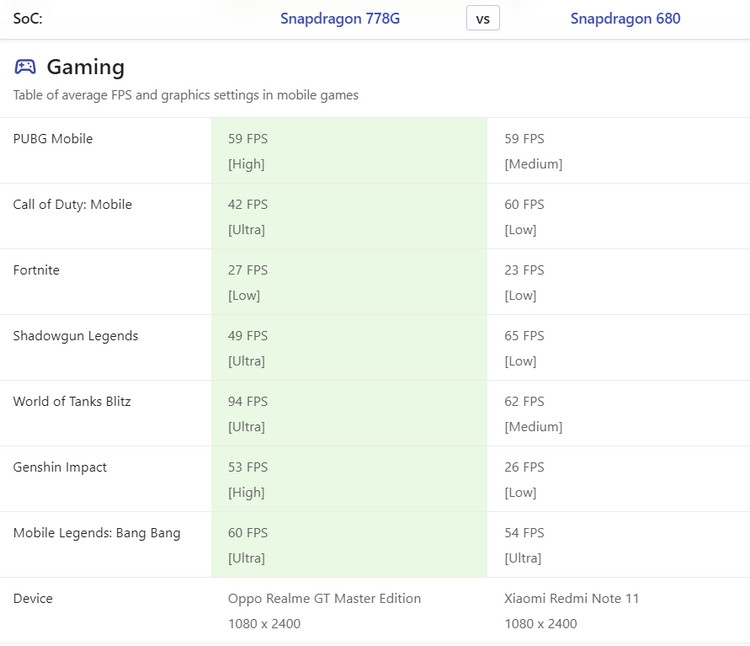Image resolution: width=750 pixels, height=646 pixels.
Task: Select 778G PUBG Mobile 59 FPS value
Action: point(248,139)
